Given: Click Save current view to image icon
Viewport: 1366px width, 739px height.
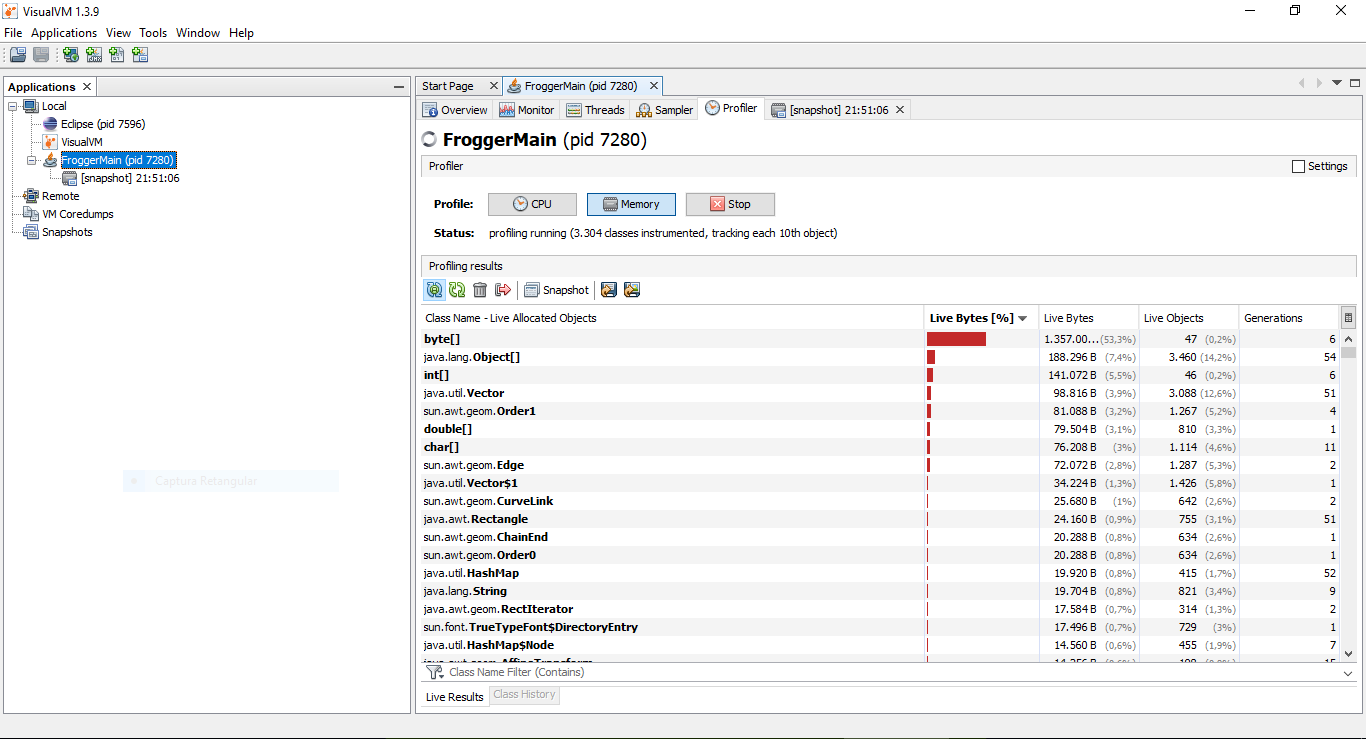Looking at the screenshot, I should click(632, 290).
